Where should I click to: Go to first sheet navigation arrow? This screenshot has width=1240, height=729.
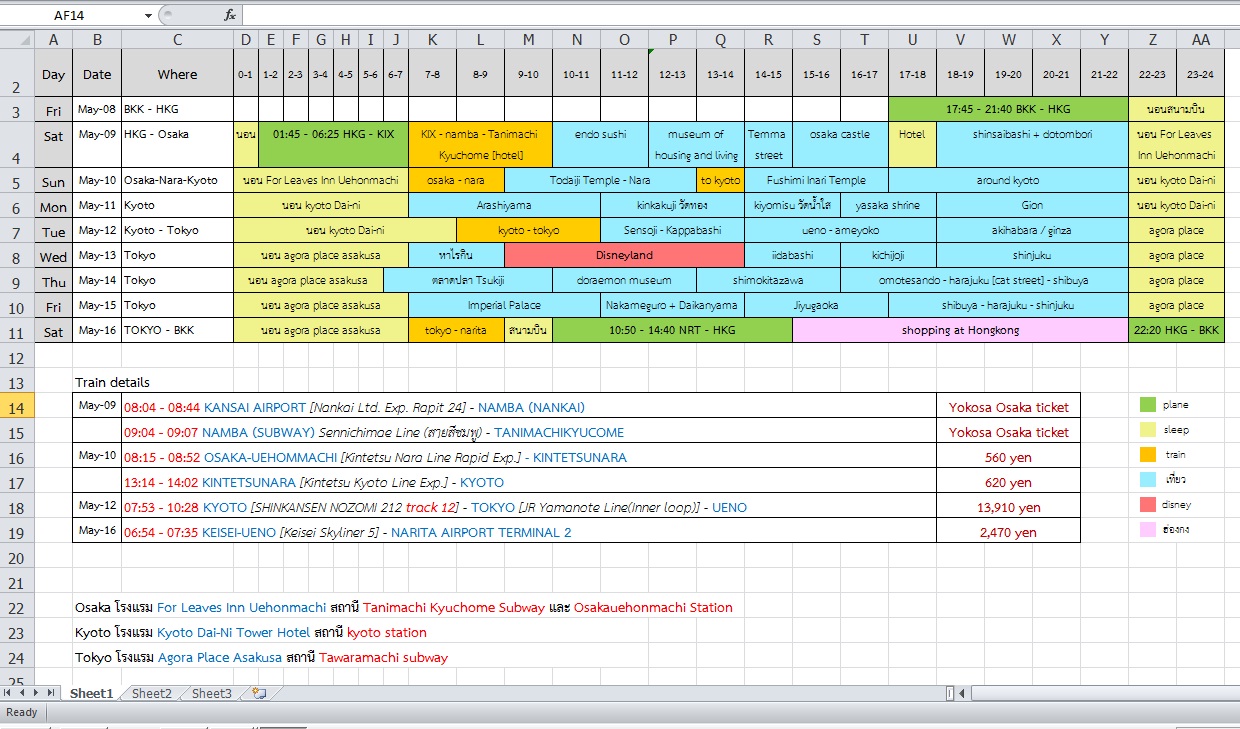(x=8, y=692)
